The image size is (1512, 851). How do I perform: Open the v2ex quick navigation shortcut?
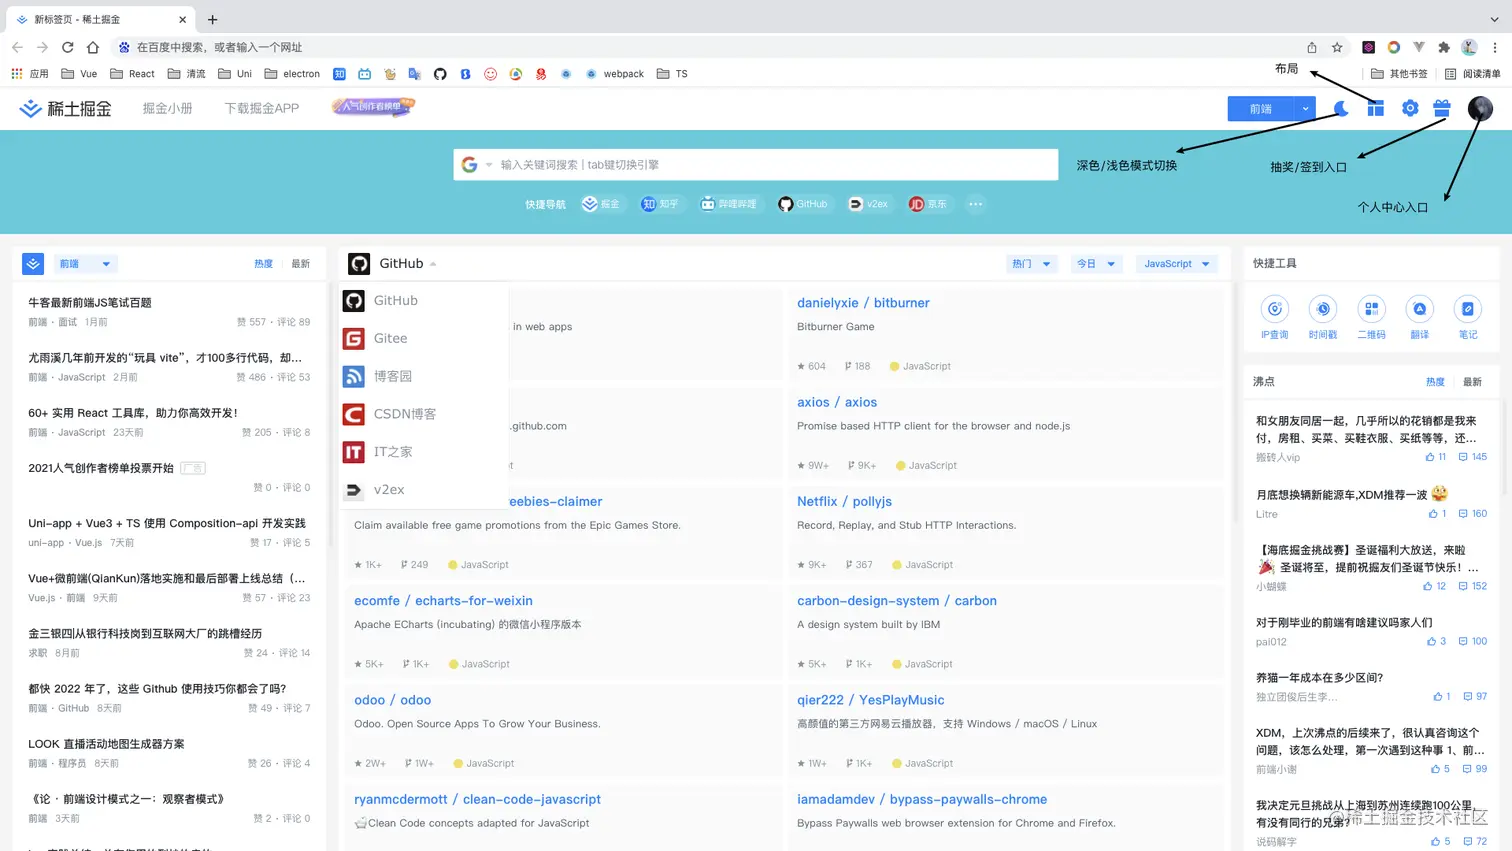[x=868, y=204]
